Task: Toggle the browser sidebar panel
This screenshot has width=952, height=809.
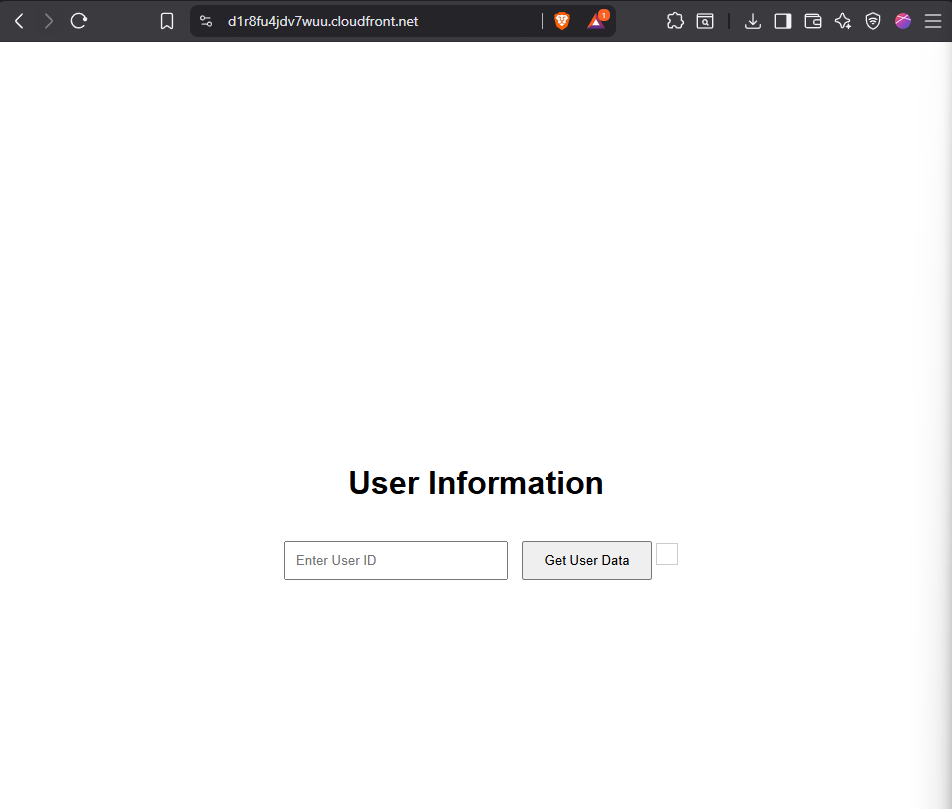Action: (783, 21)
